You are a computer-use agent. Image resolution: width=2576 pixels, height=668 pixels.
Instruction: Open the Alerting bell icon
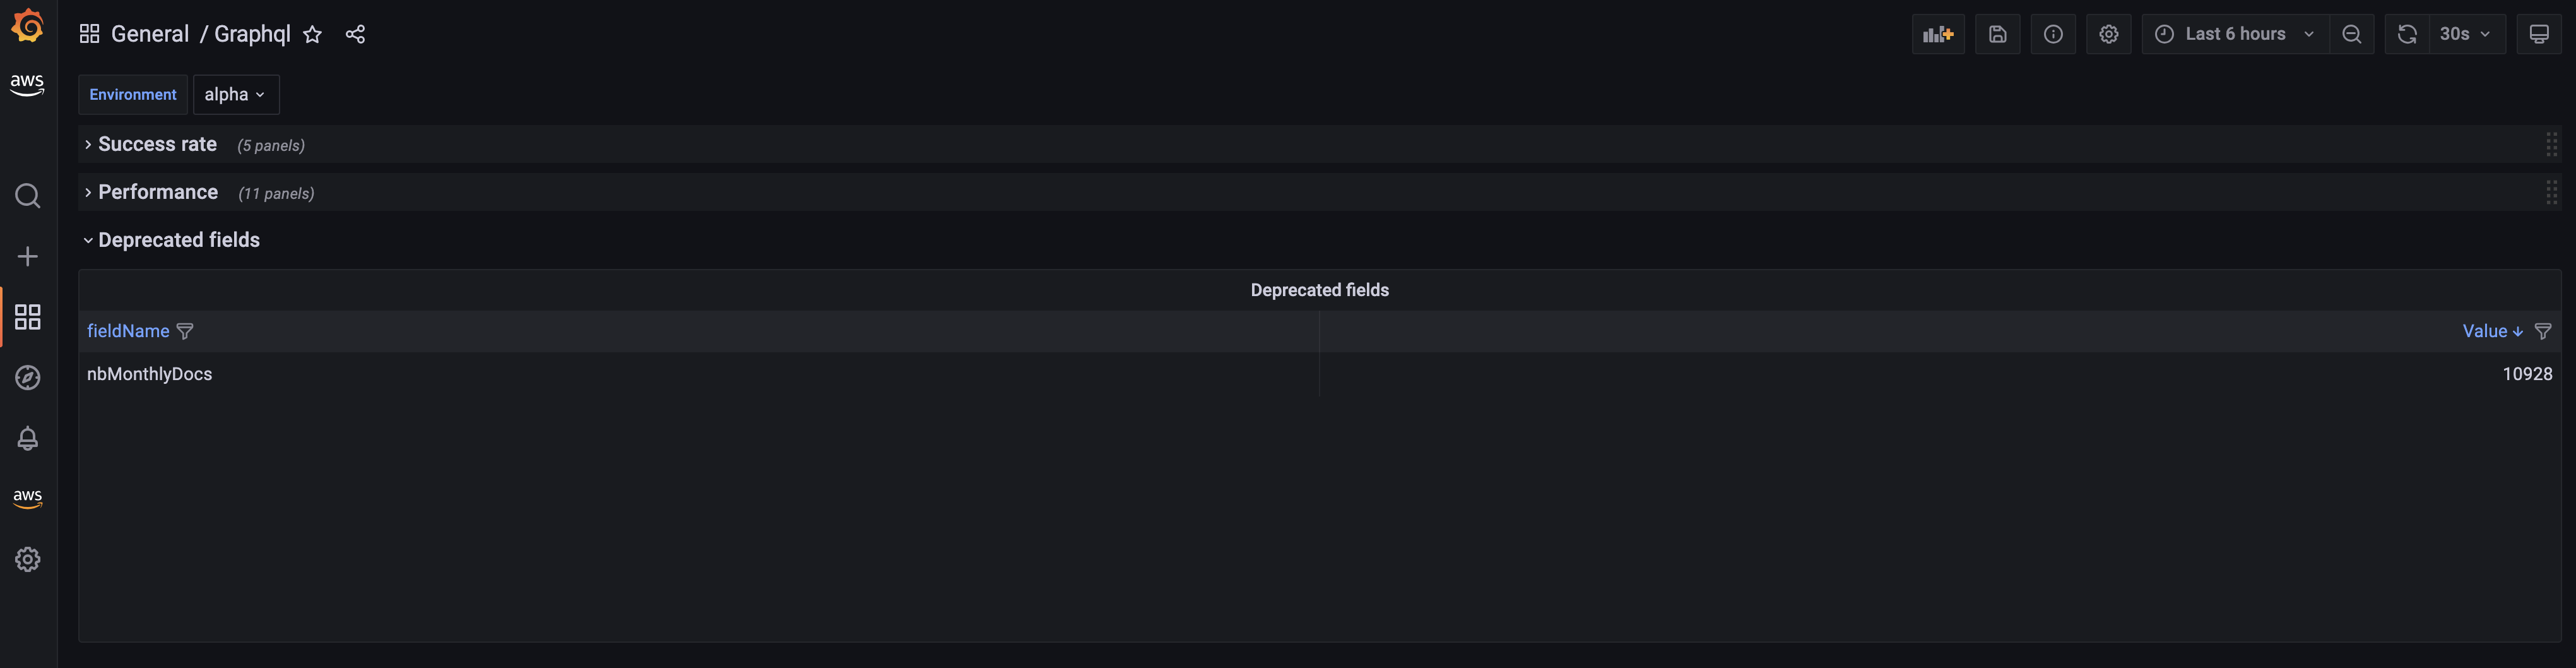28,438
